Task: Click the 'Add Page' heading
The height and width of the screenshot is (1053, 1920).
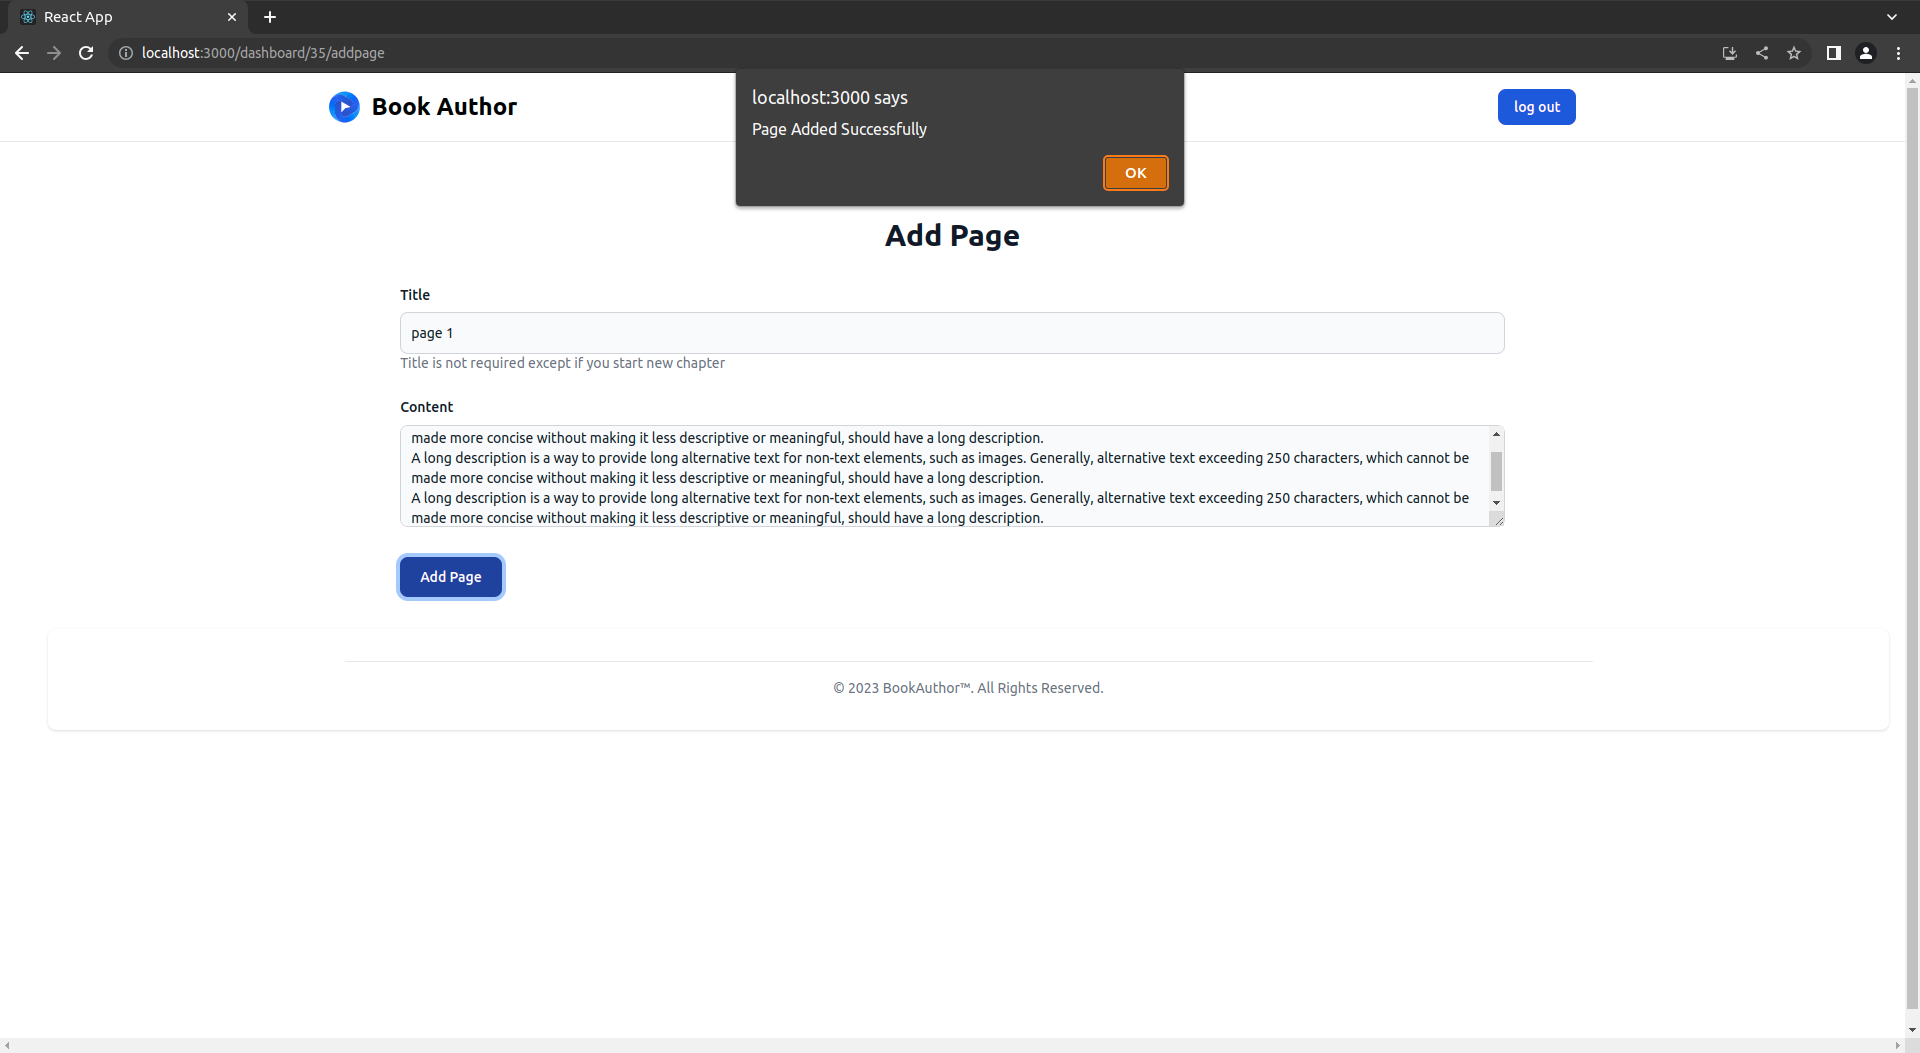Action: point(952,236)
